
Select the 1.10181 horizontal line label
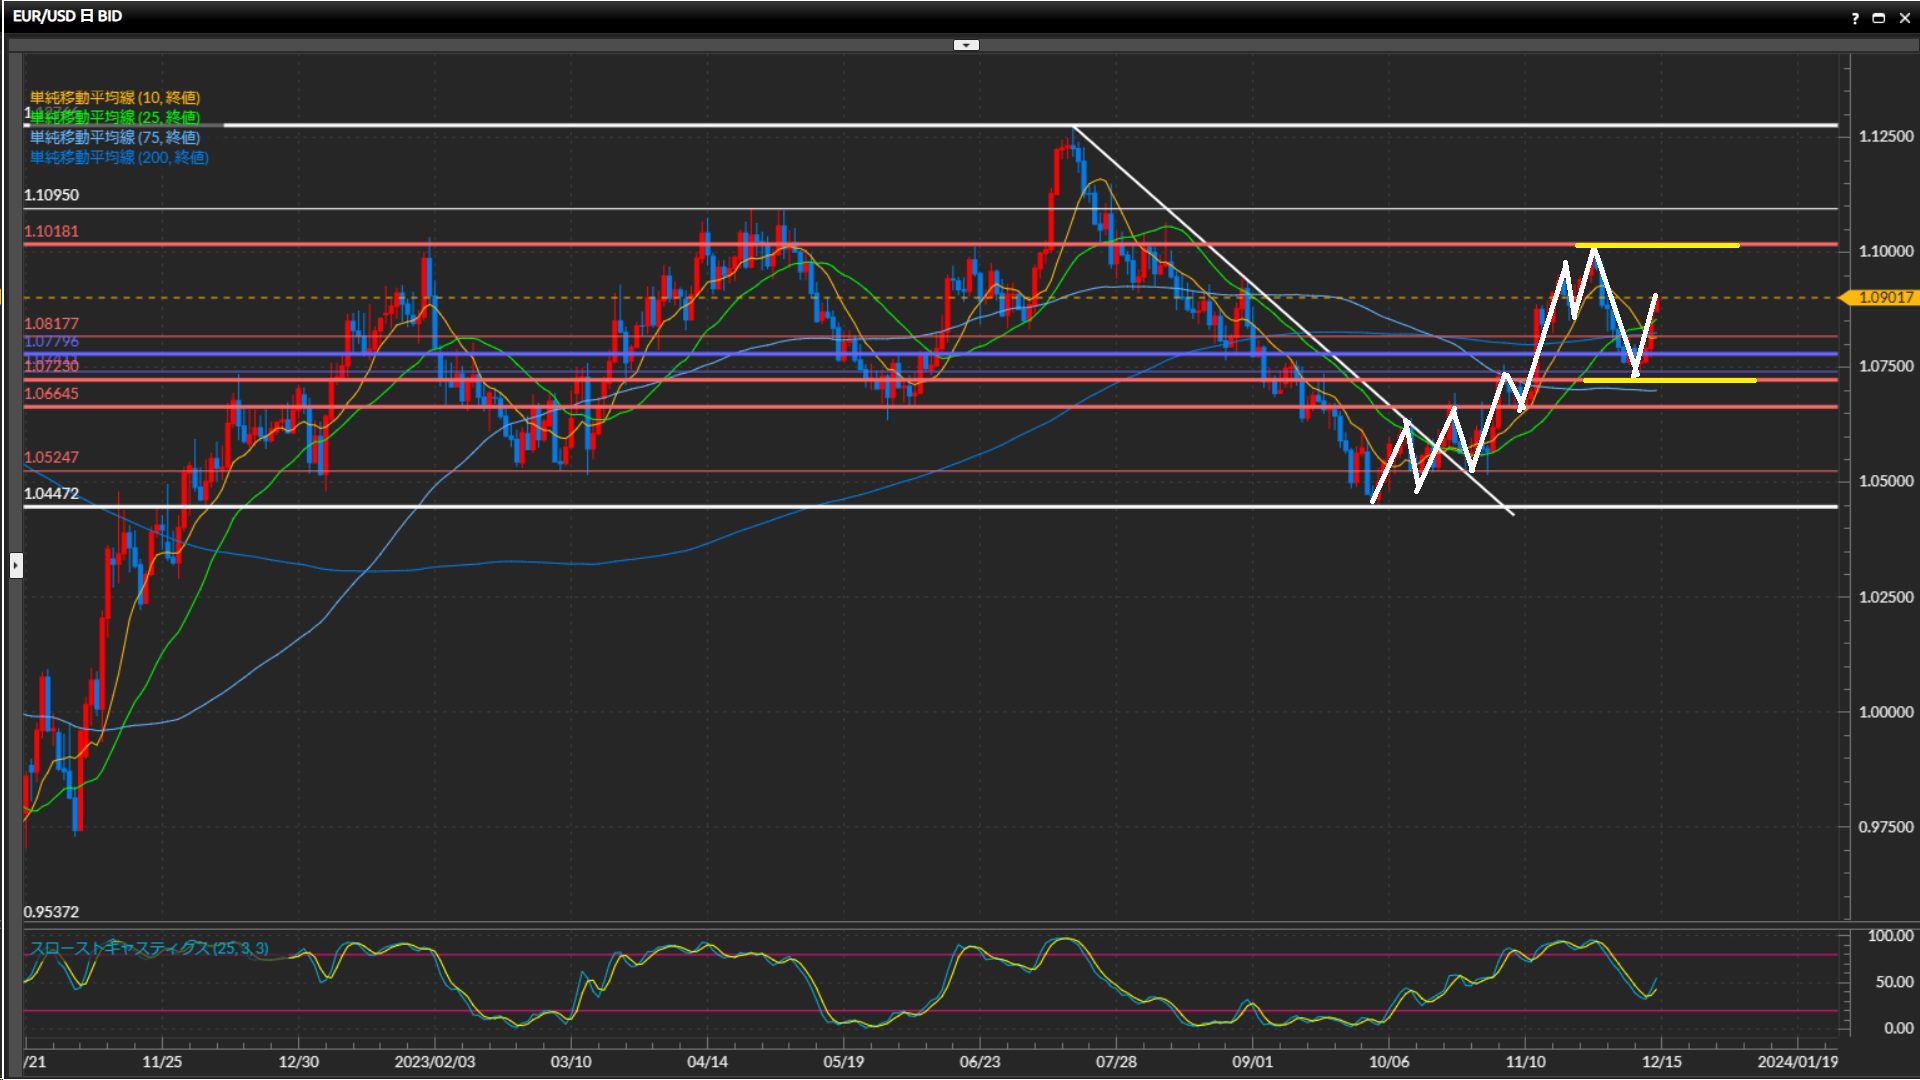(51, 231)
